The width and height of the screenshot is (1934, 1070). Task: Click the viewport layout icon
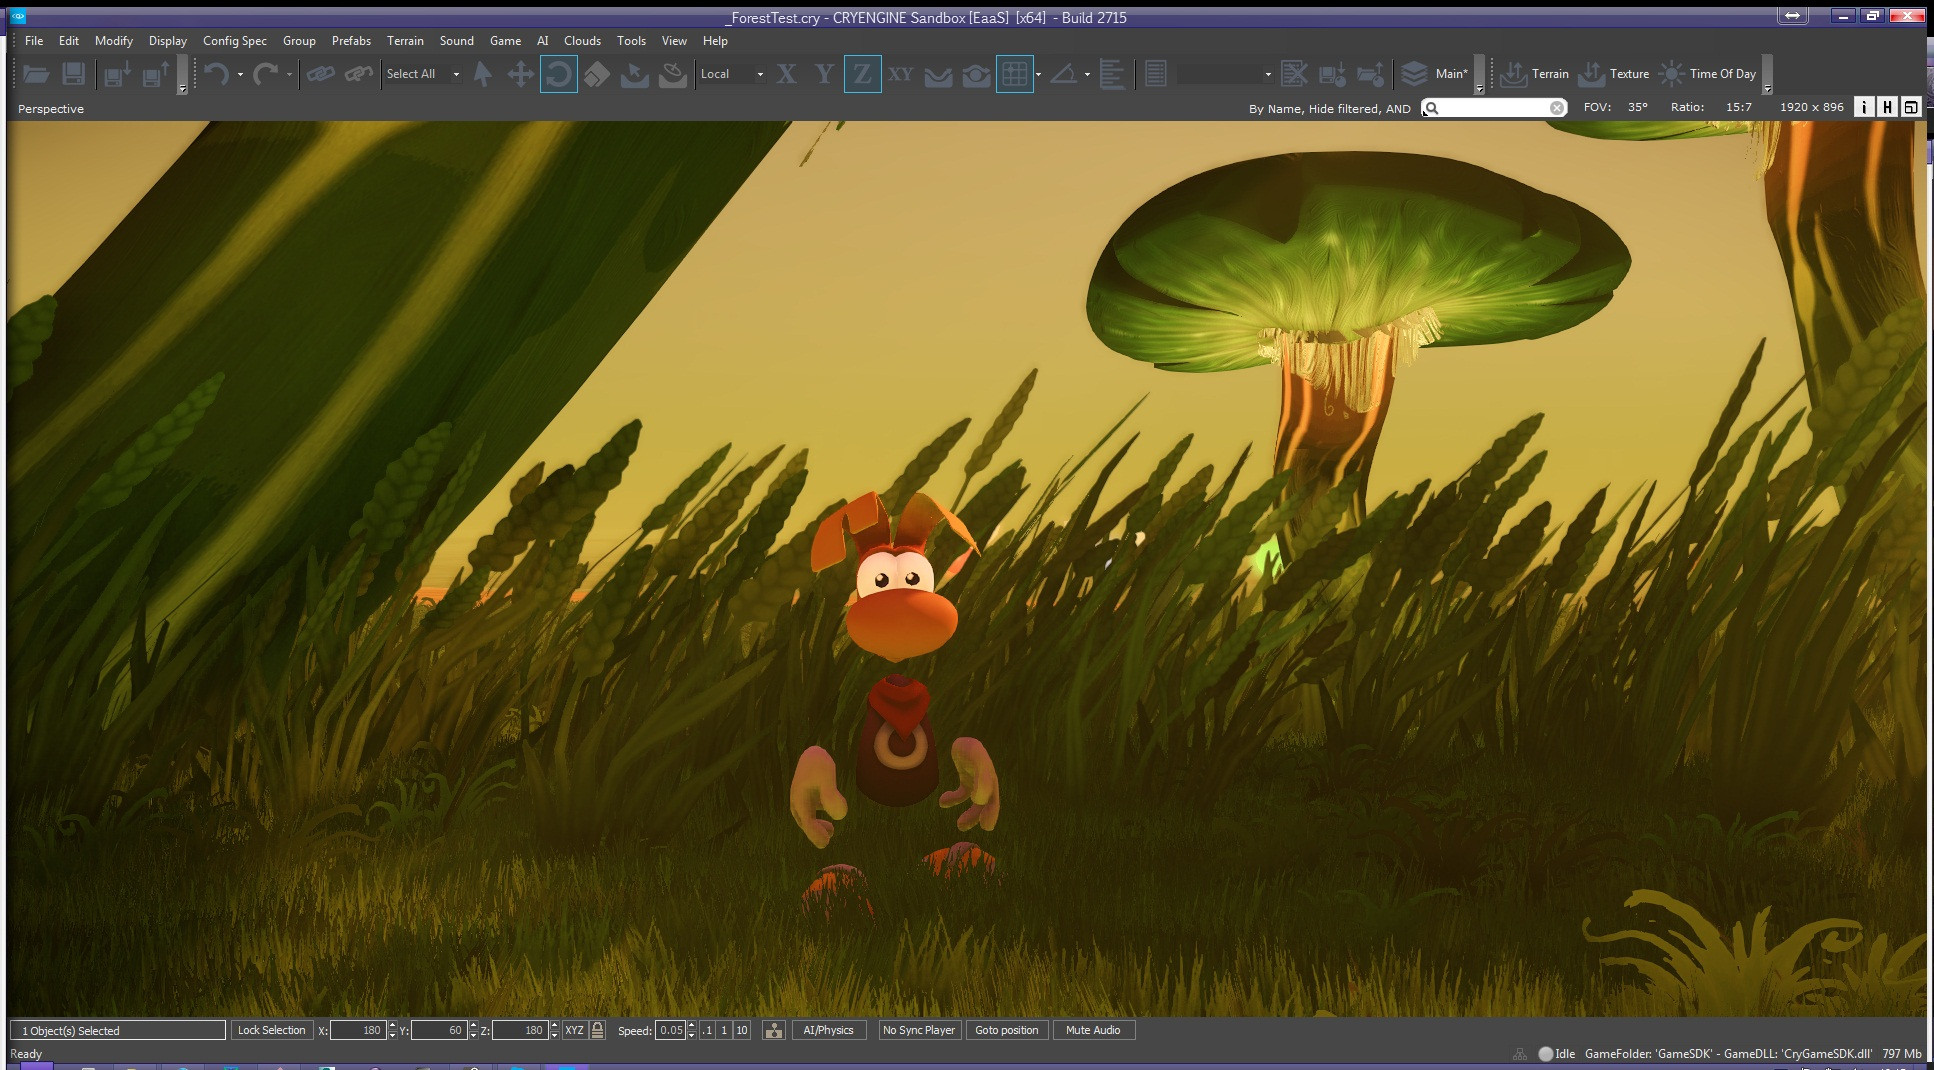tap(1911, 107)
